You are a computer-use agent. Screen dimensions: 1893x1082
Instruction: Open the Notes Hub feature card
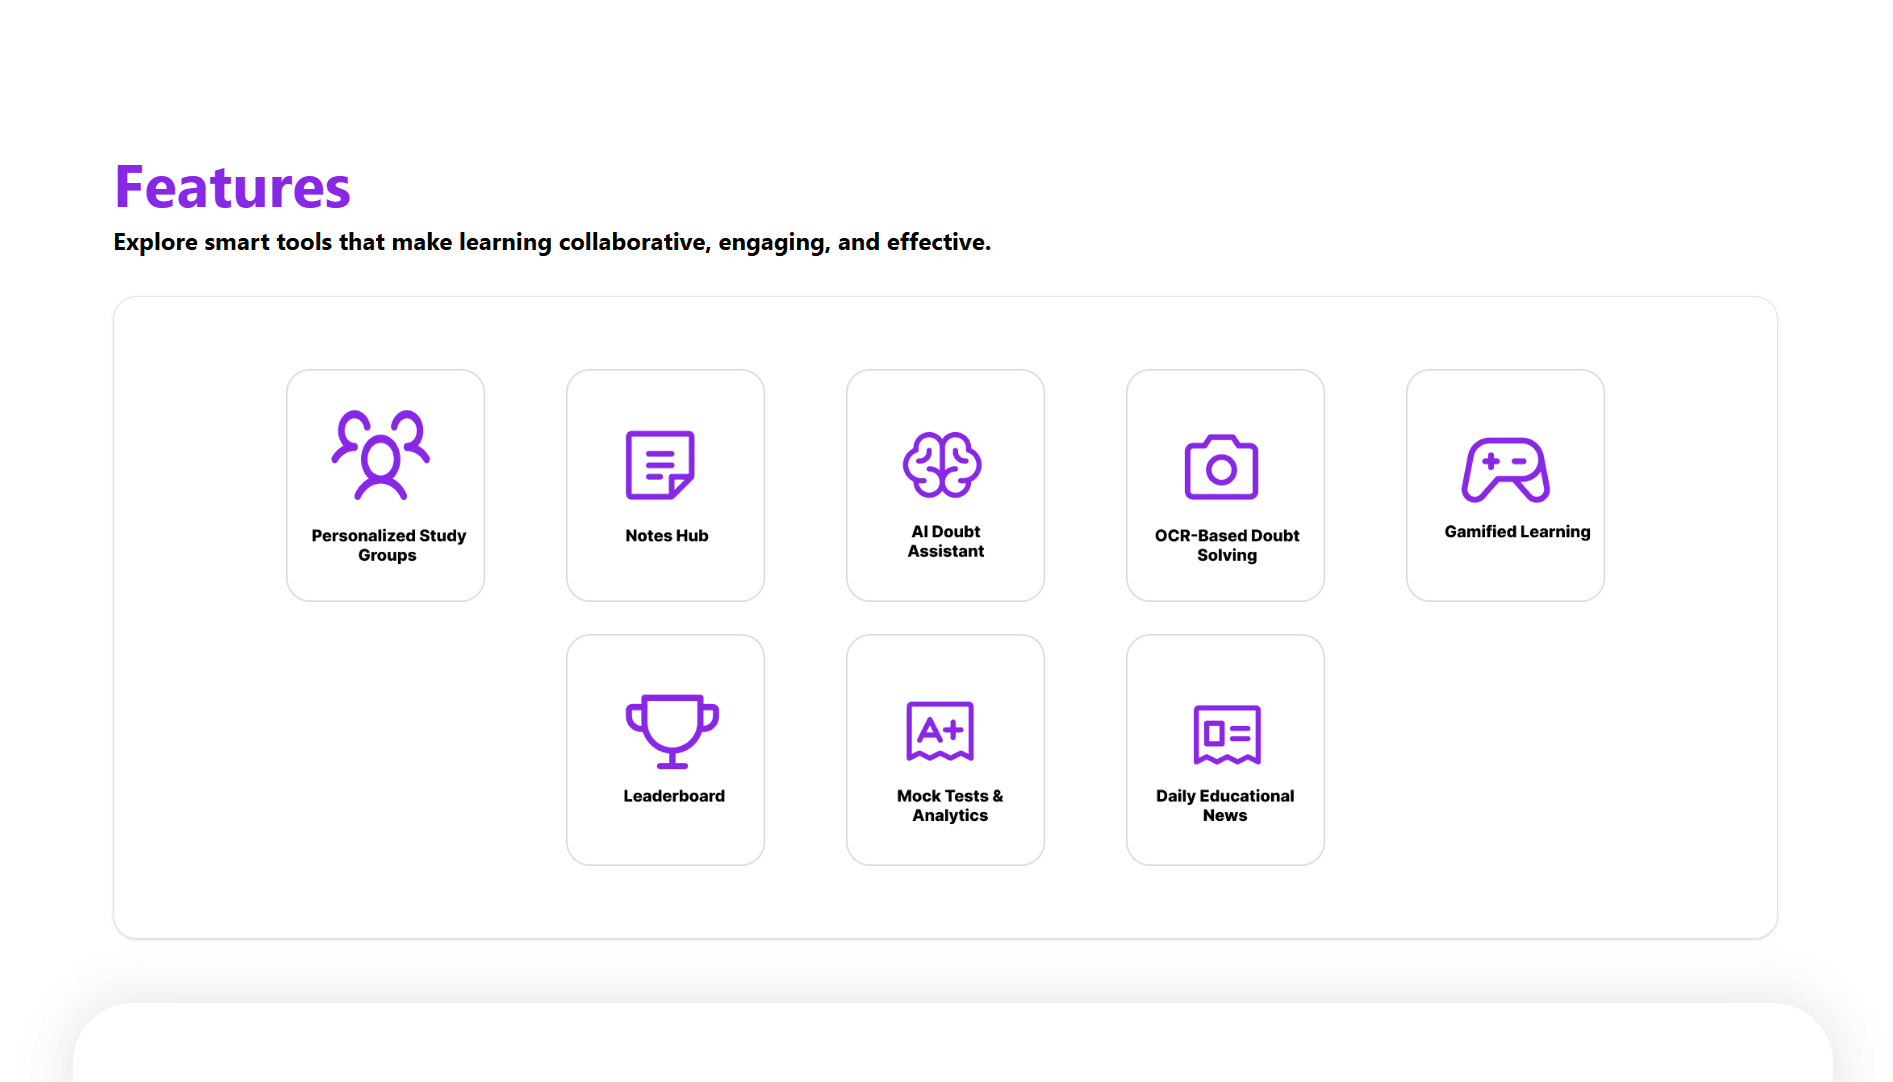coord(664,484)
